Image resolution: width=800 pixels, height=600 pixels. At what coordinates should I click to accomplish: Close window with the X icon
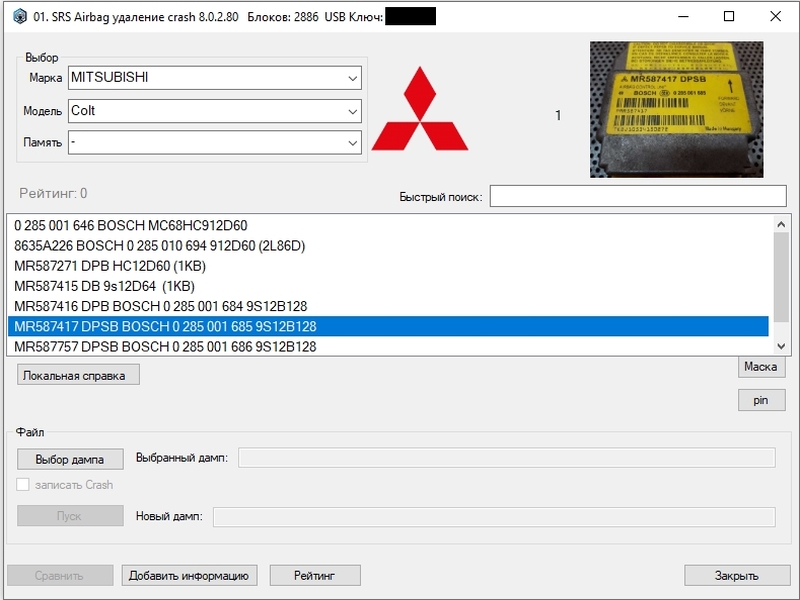776,16
